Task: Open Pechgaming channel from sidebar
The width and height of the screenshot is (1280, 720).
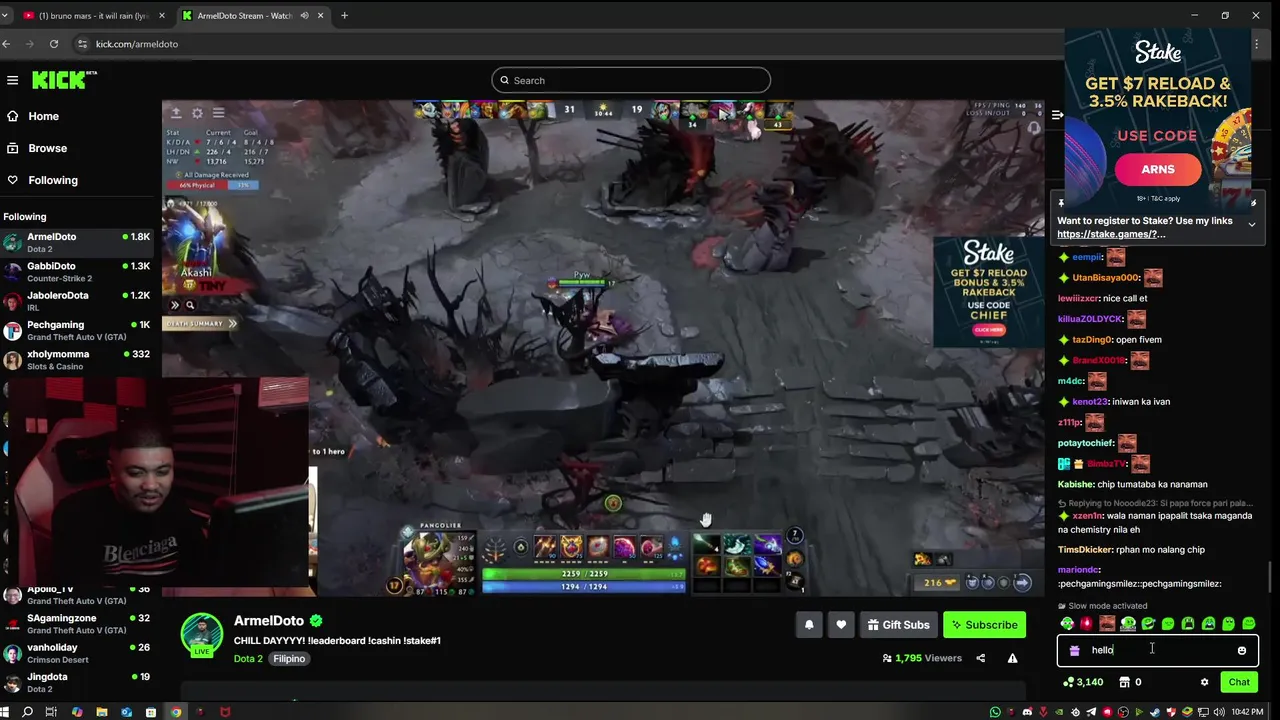Action: [78, 330]
